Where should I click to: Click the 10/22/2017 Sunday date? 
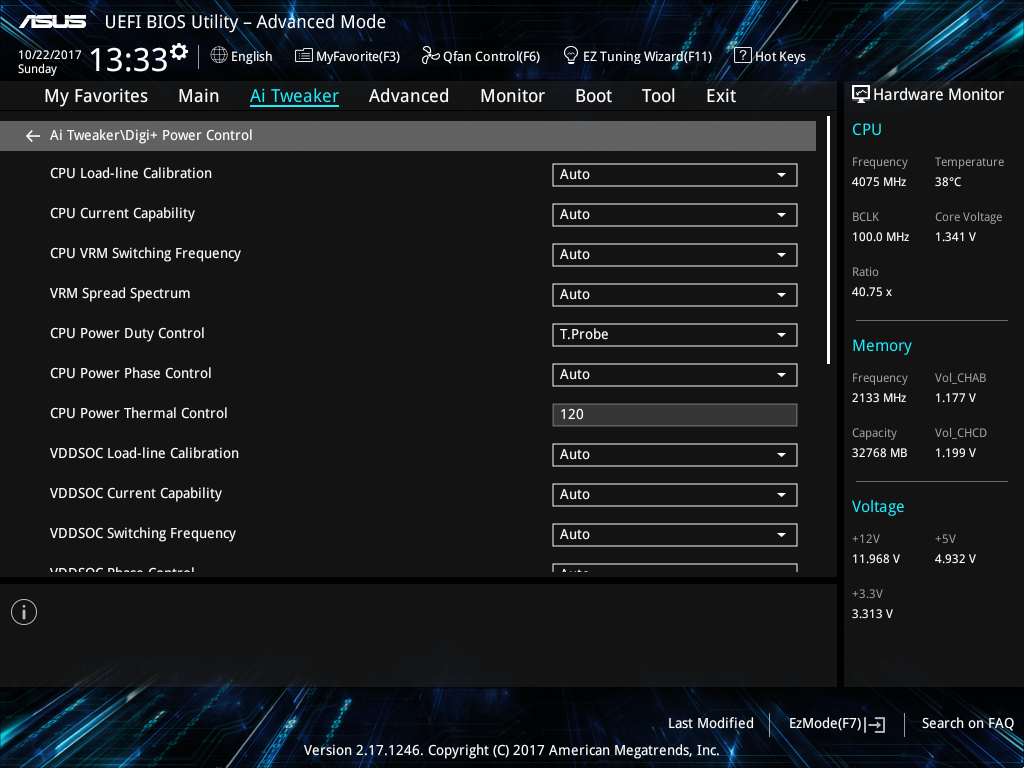point(49,61)
